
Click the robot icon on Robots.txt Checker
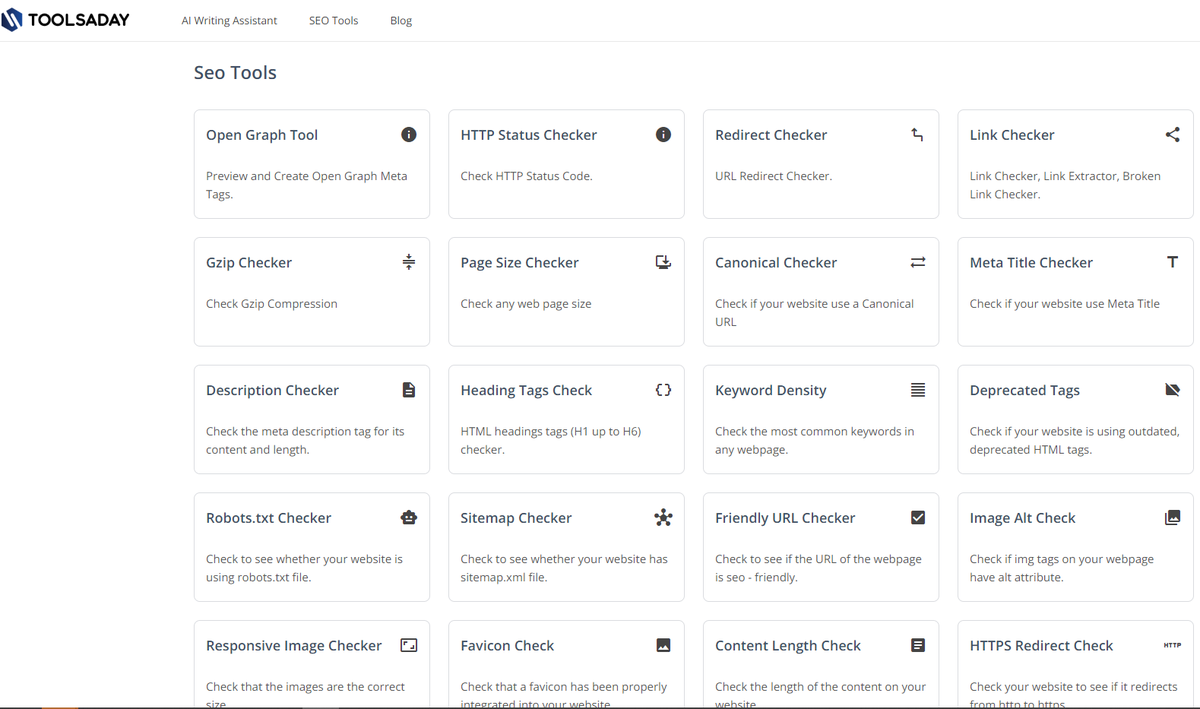(x=409, y=518)
